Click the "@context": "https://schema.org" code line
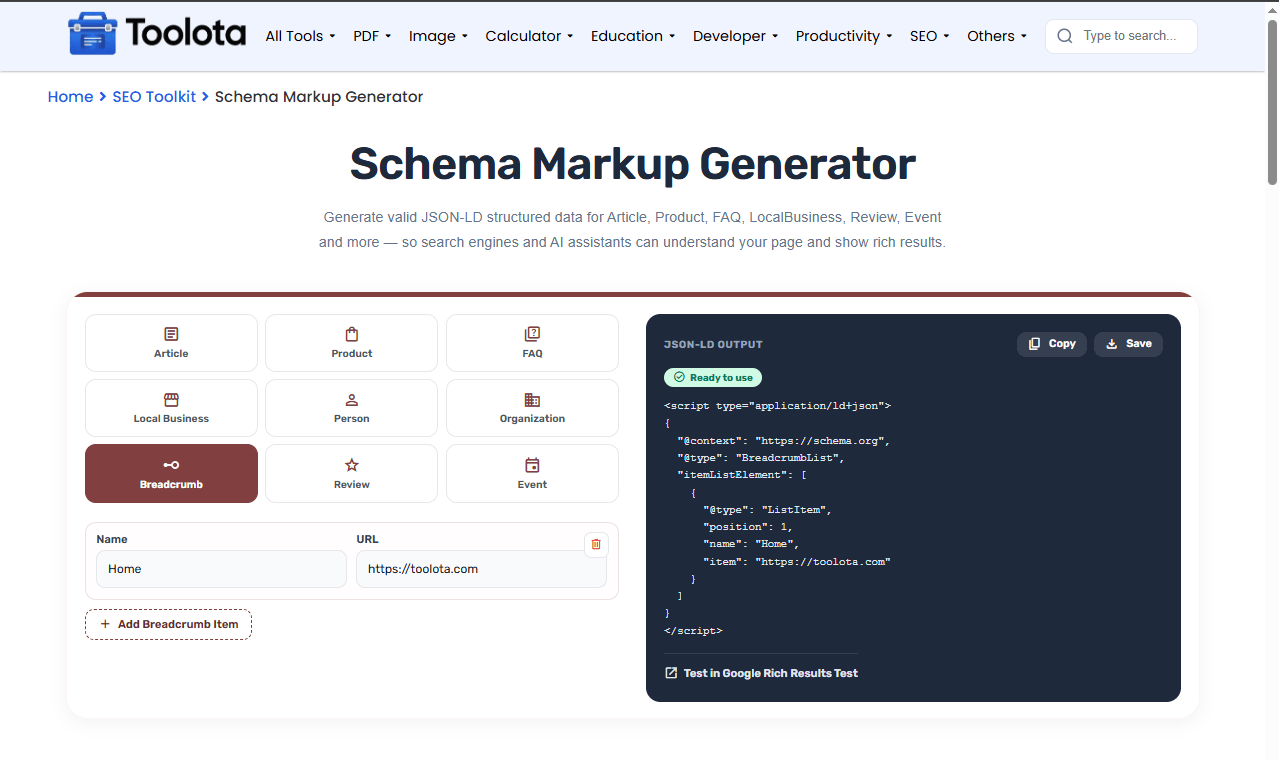The image size is (1279, 760). point(783,441)
